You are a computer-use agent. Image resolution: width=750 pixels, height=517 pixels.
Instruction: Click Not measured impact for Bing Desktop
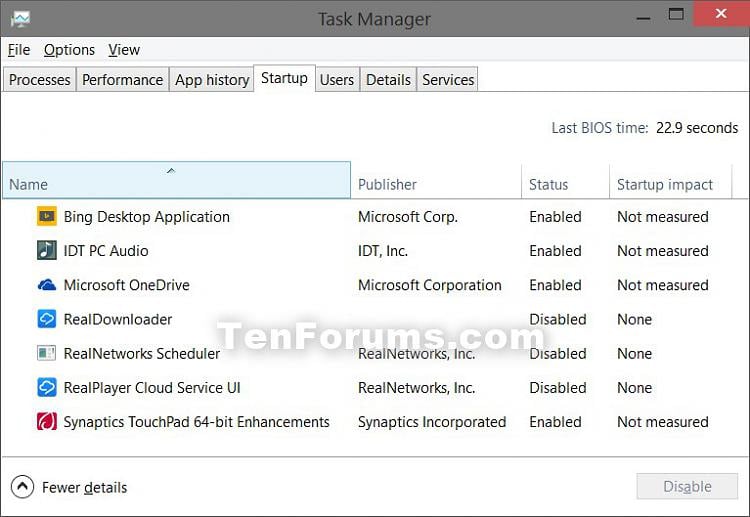pos(663,217)
